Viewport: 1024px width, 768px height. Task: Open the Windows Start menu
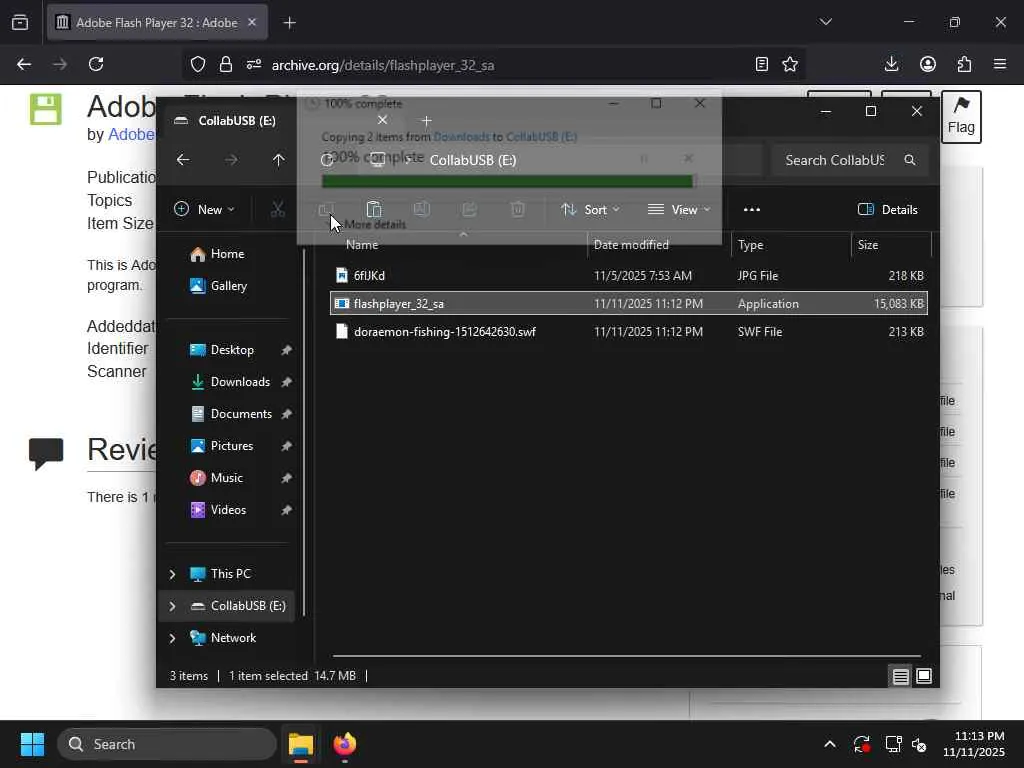[32, 744]
